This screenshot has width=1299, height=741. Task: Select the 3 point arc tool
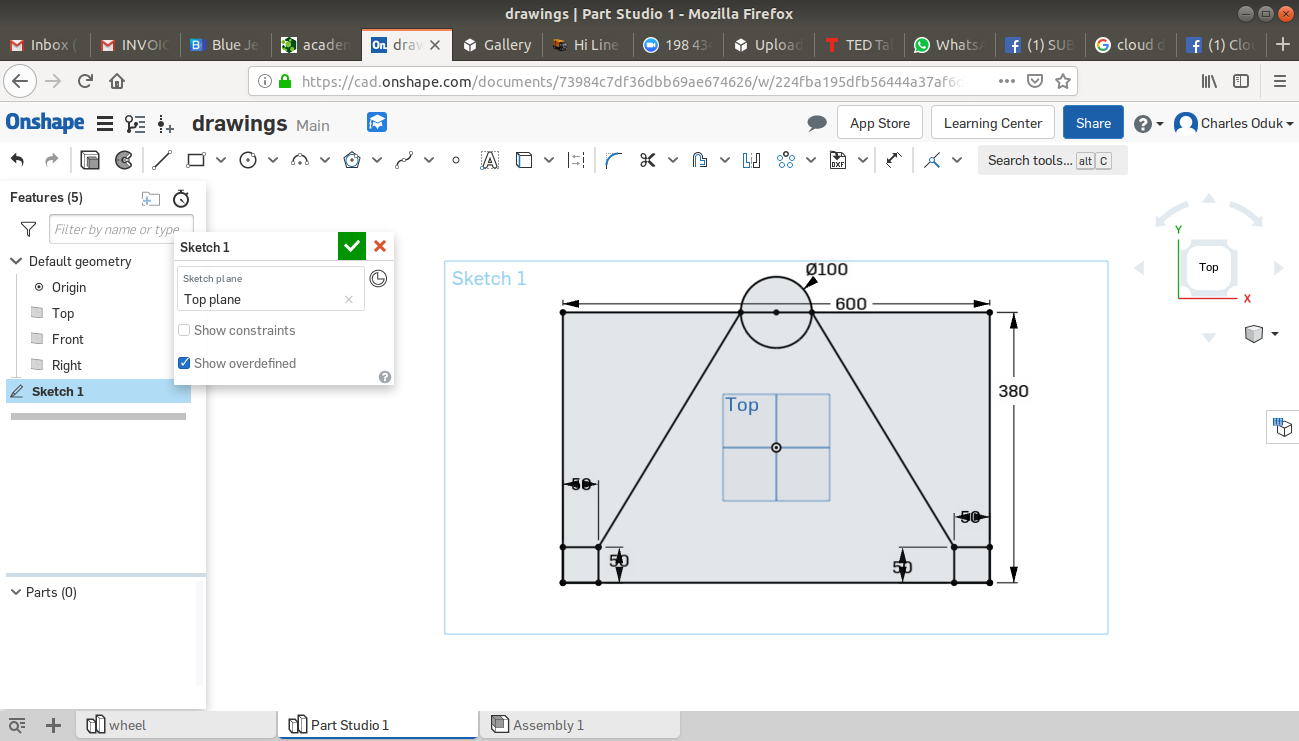click(x=300, y=160)
